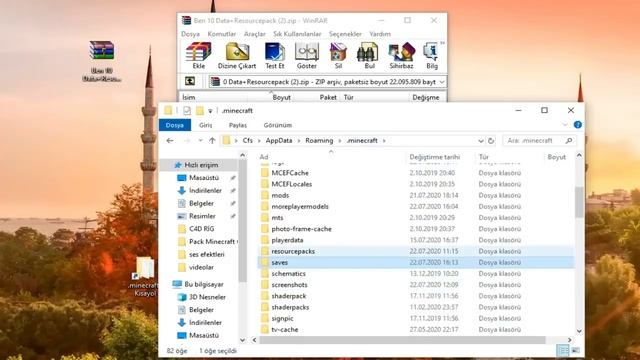Sort by Tür column in Explorer
This screenshot has width=640, height=360.
pos(484,157)
